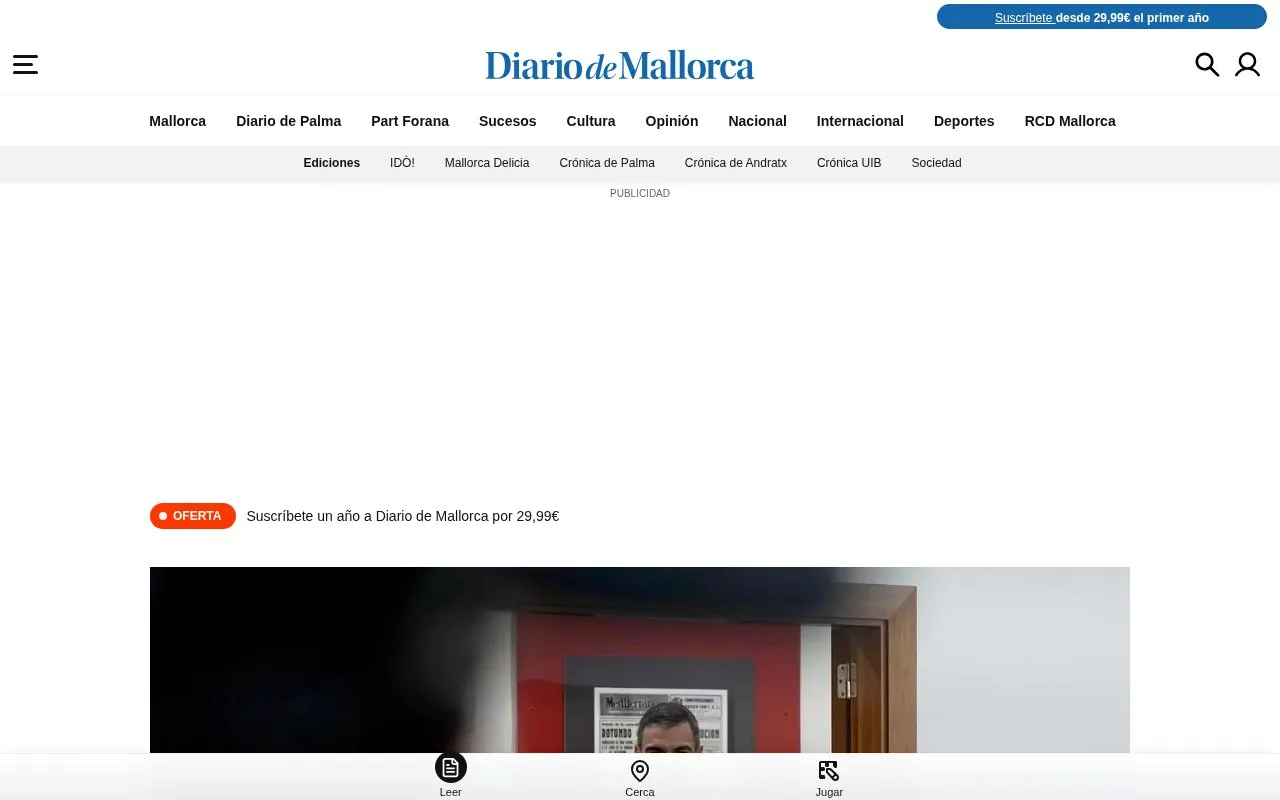Tap the Jugar games icon
Viewport: 1280px width, 800px height.
828,770
